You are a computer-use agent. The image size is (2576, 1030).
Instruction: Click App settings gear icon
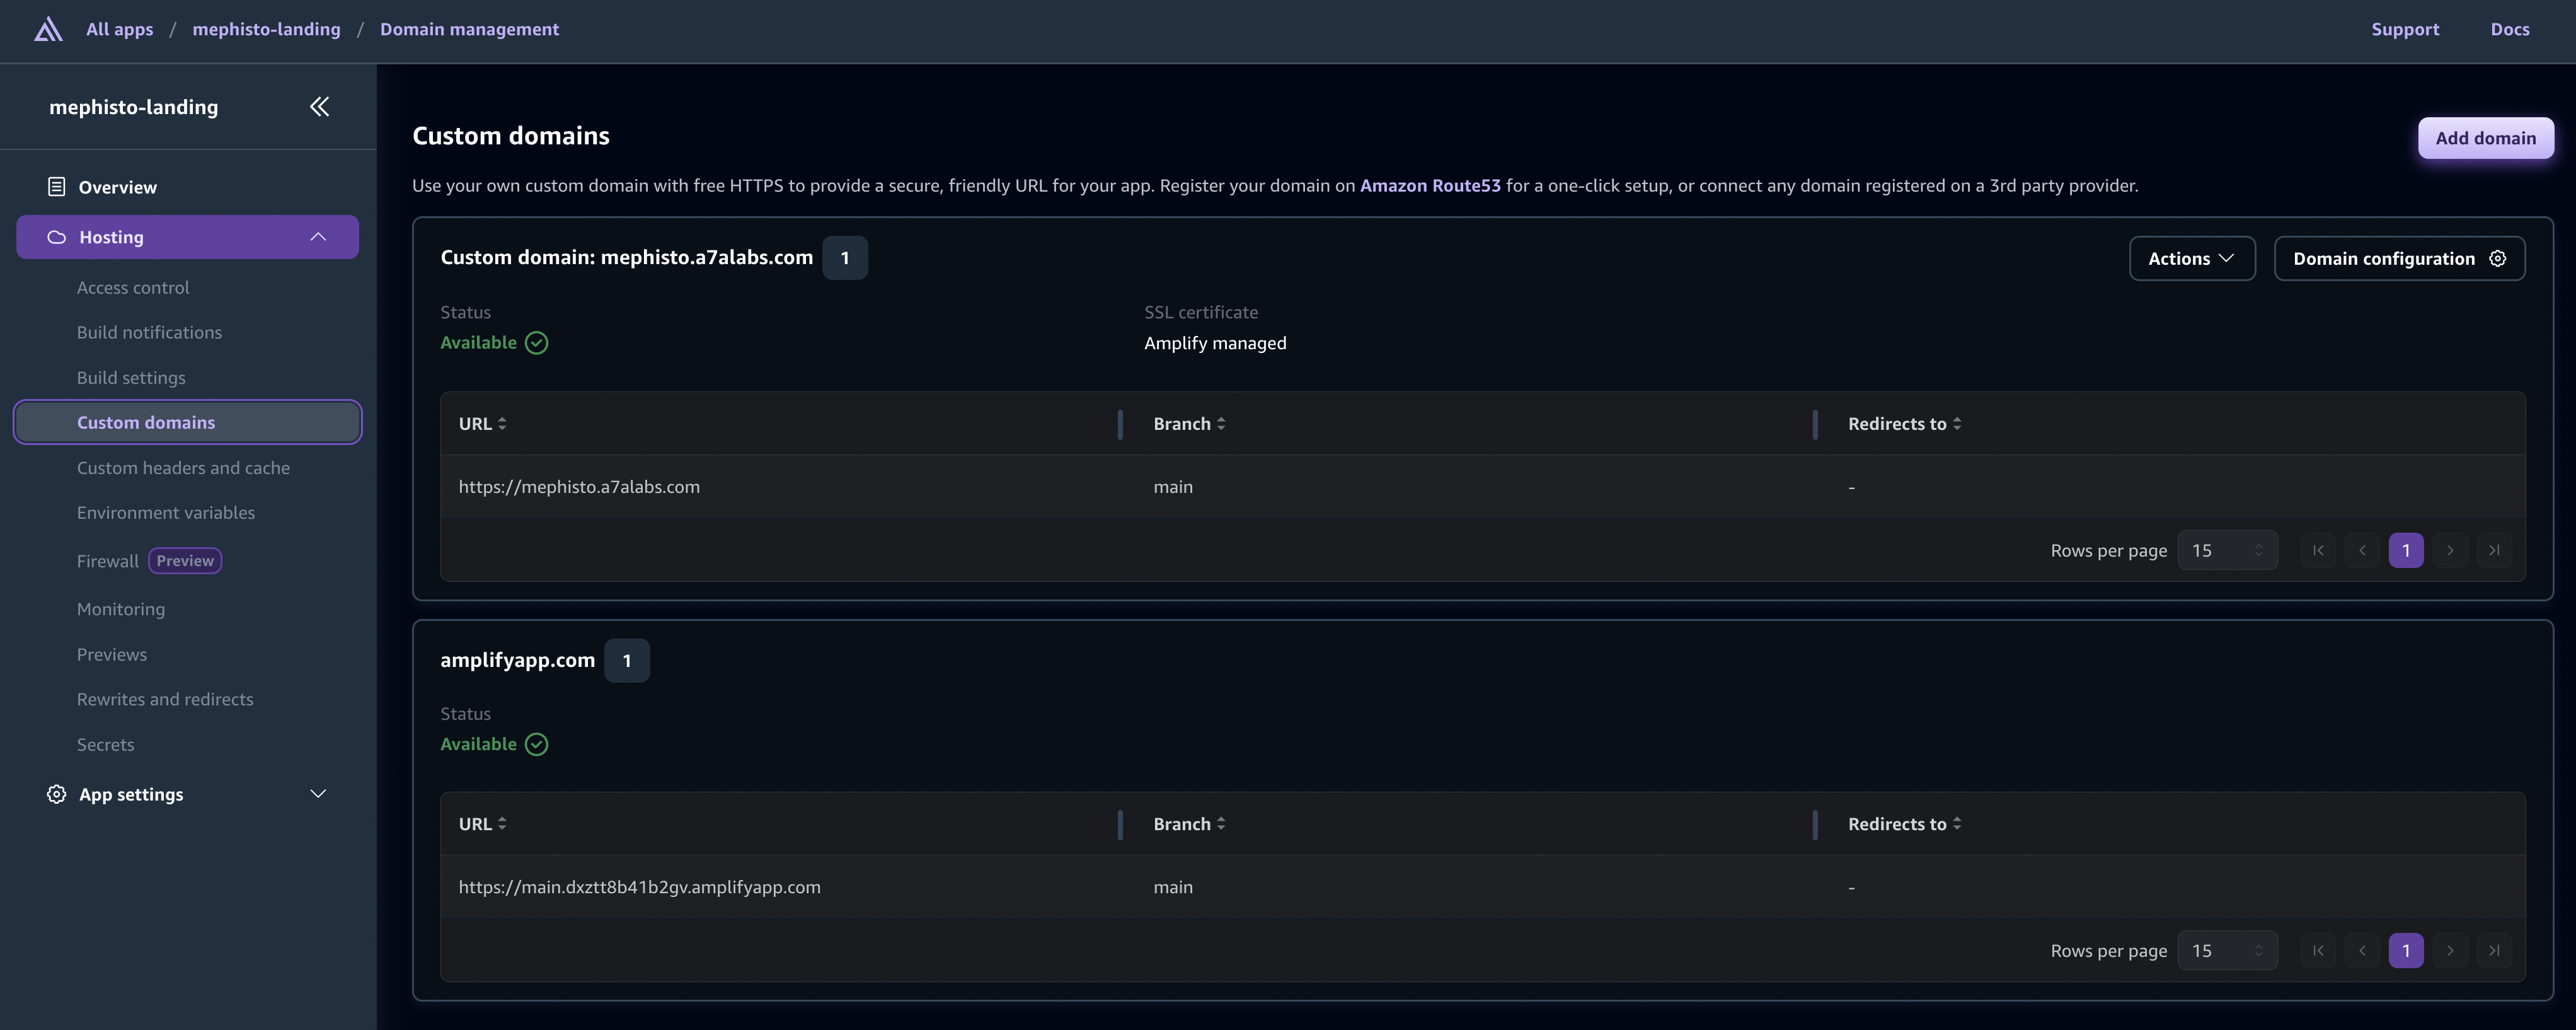pos(57,794)
